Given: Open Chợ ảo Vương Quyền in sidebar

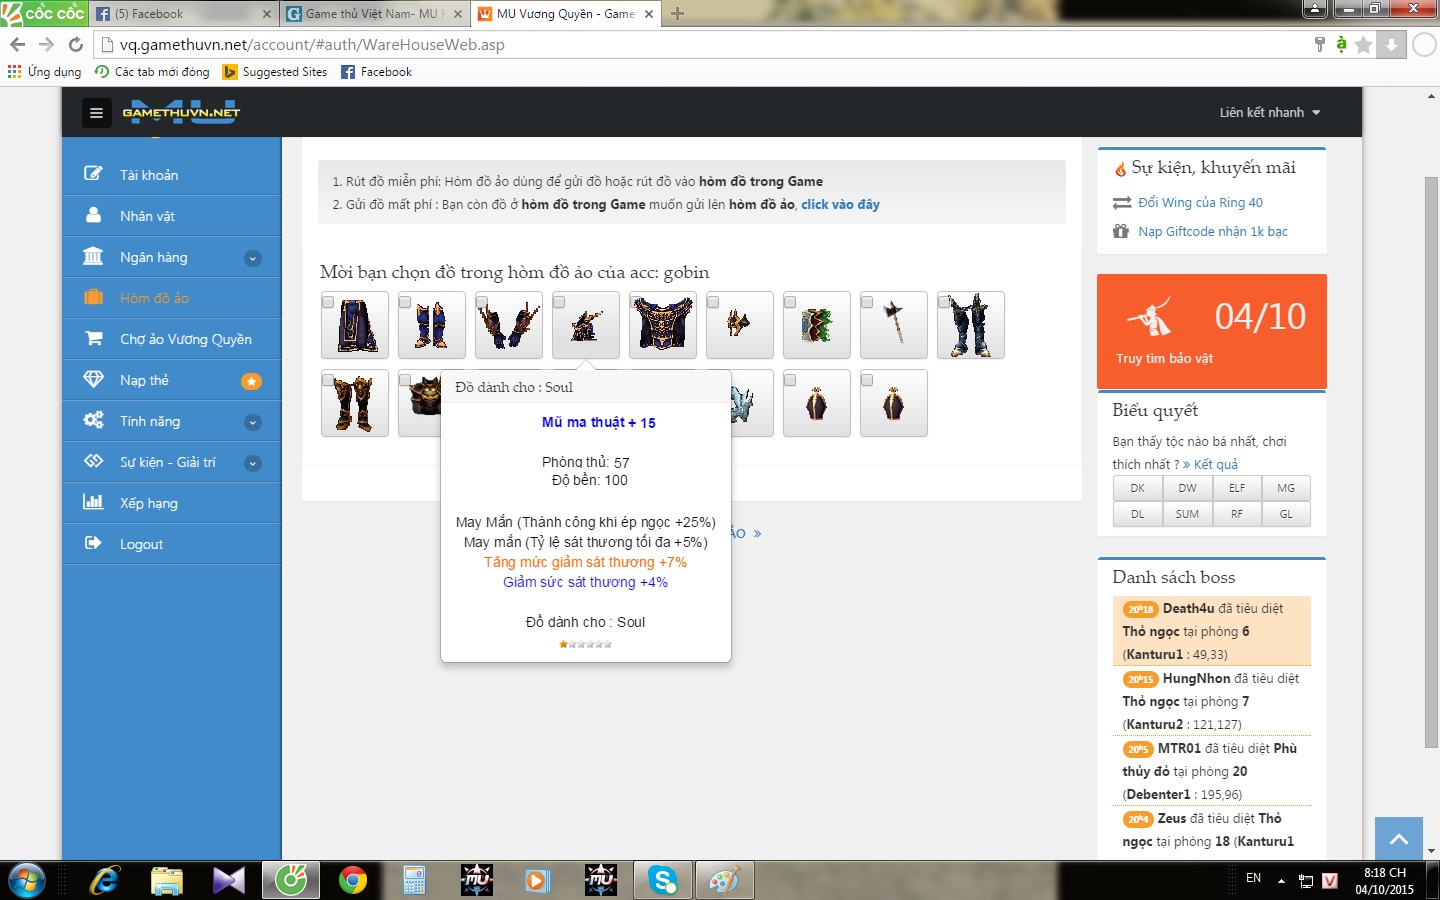Looking at the screenshot, I should tap(172, 339).
